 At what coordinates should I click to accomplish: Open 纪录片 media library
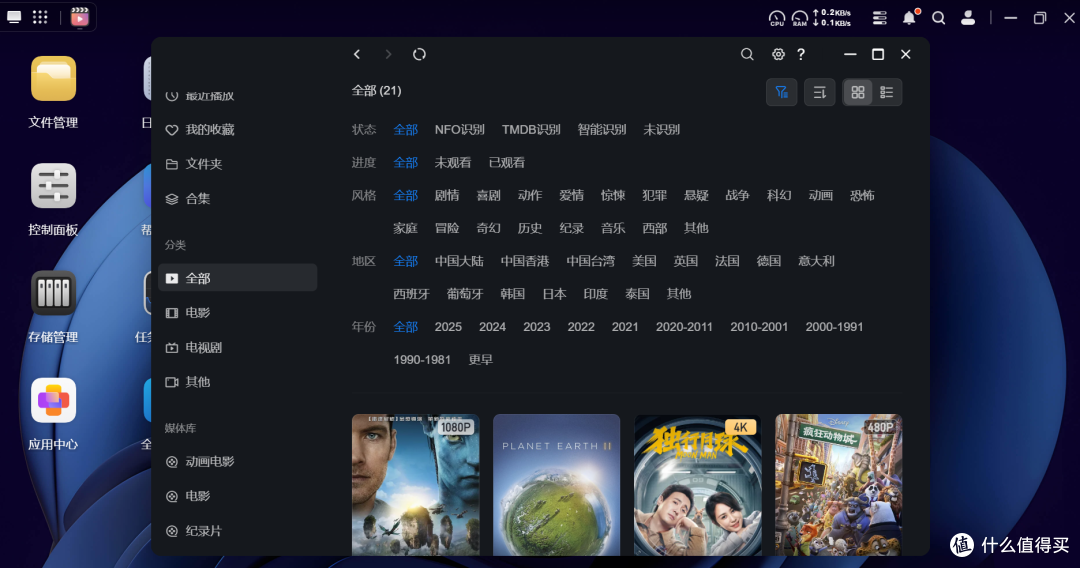238,531
